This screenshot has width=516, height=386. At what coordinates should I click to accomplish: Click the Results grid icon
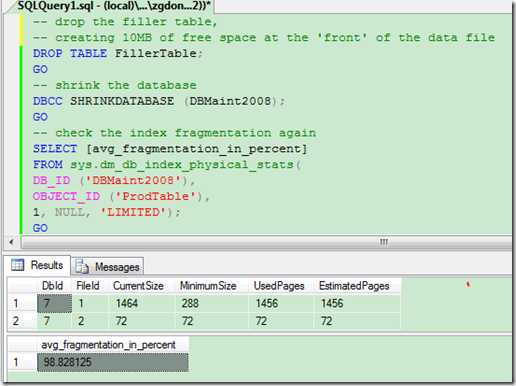tap(18, 265)
